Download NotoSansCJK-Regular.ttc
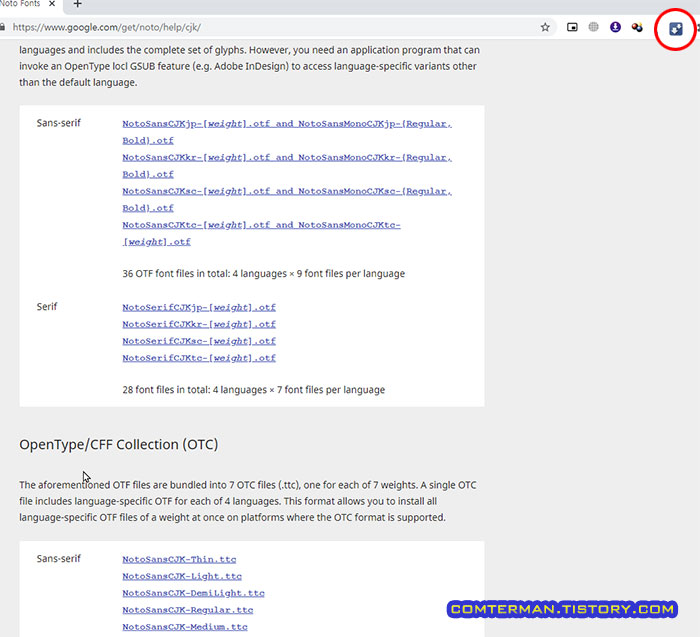Viewport: 700px width, 637px height. (188, 610)
